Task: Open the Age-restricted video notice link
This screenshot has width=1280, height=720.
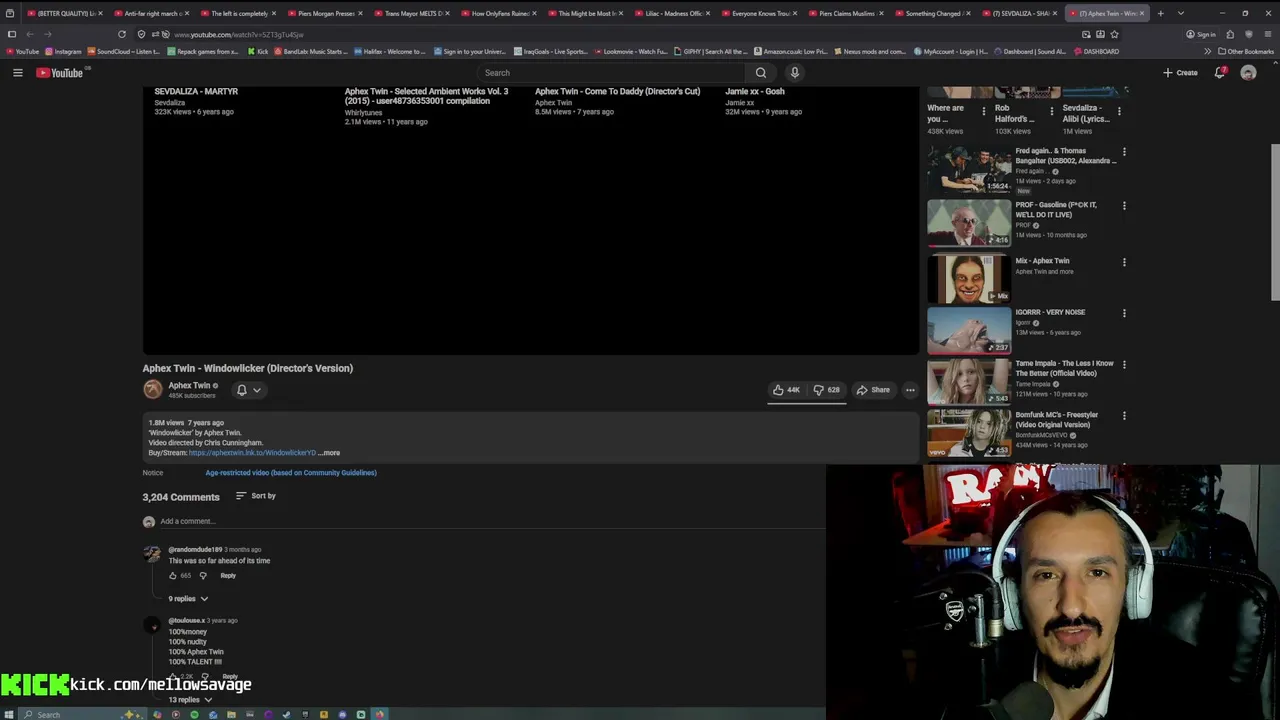Action: coord(291,473)
